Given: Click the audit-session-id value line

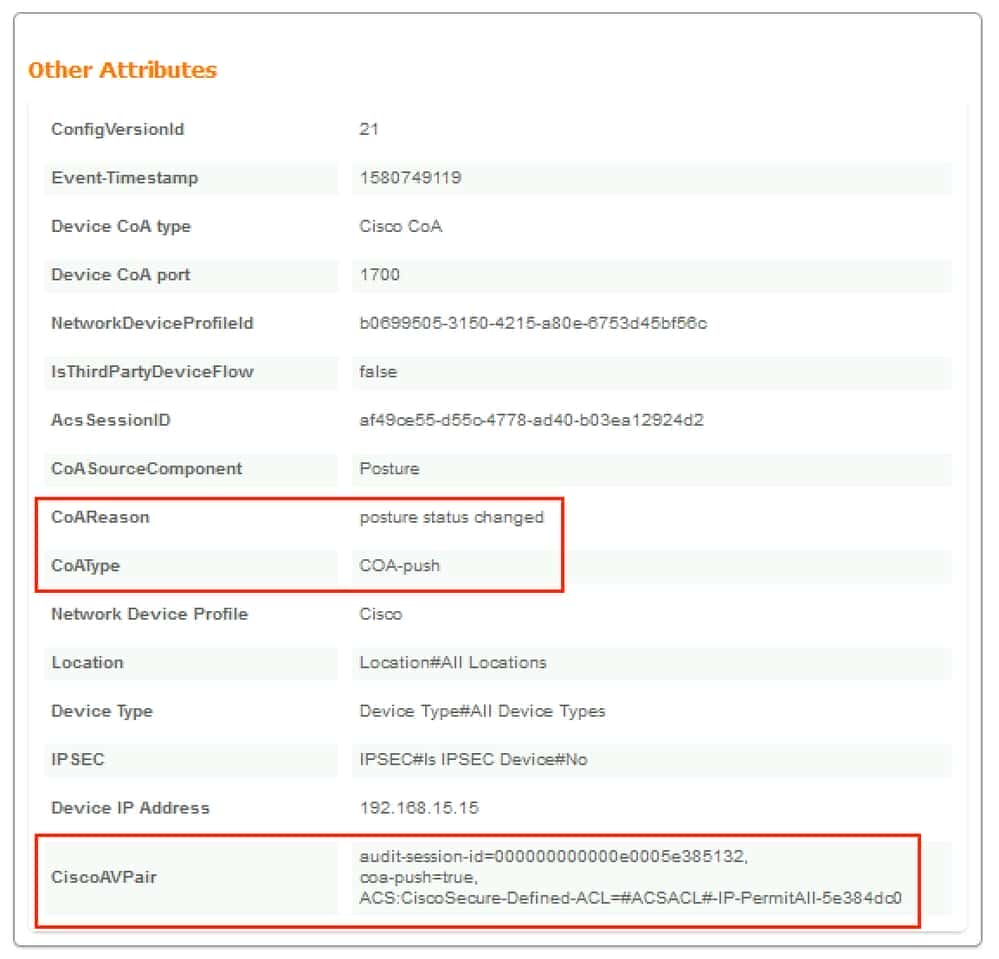Looking at the screenshot, I should click(554, 856).
